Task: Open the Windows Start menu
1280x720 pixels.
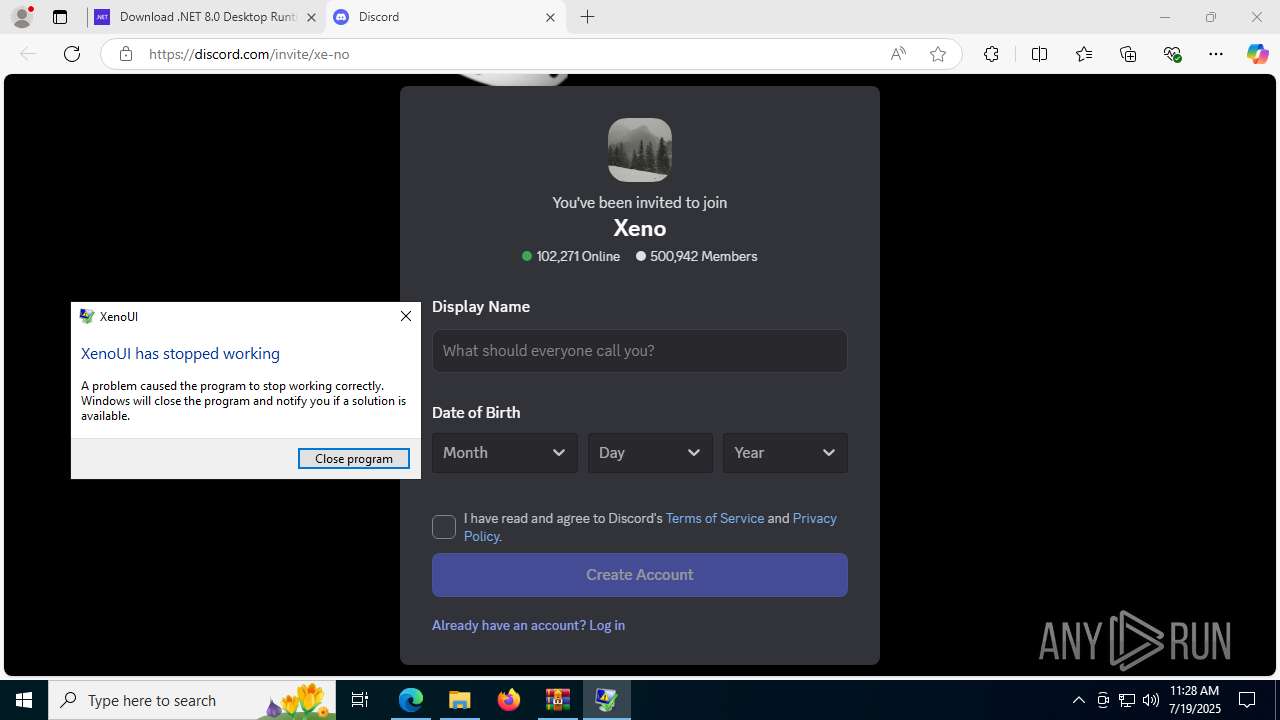Action: tap(24, 700)
